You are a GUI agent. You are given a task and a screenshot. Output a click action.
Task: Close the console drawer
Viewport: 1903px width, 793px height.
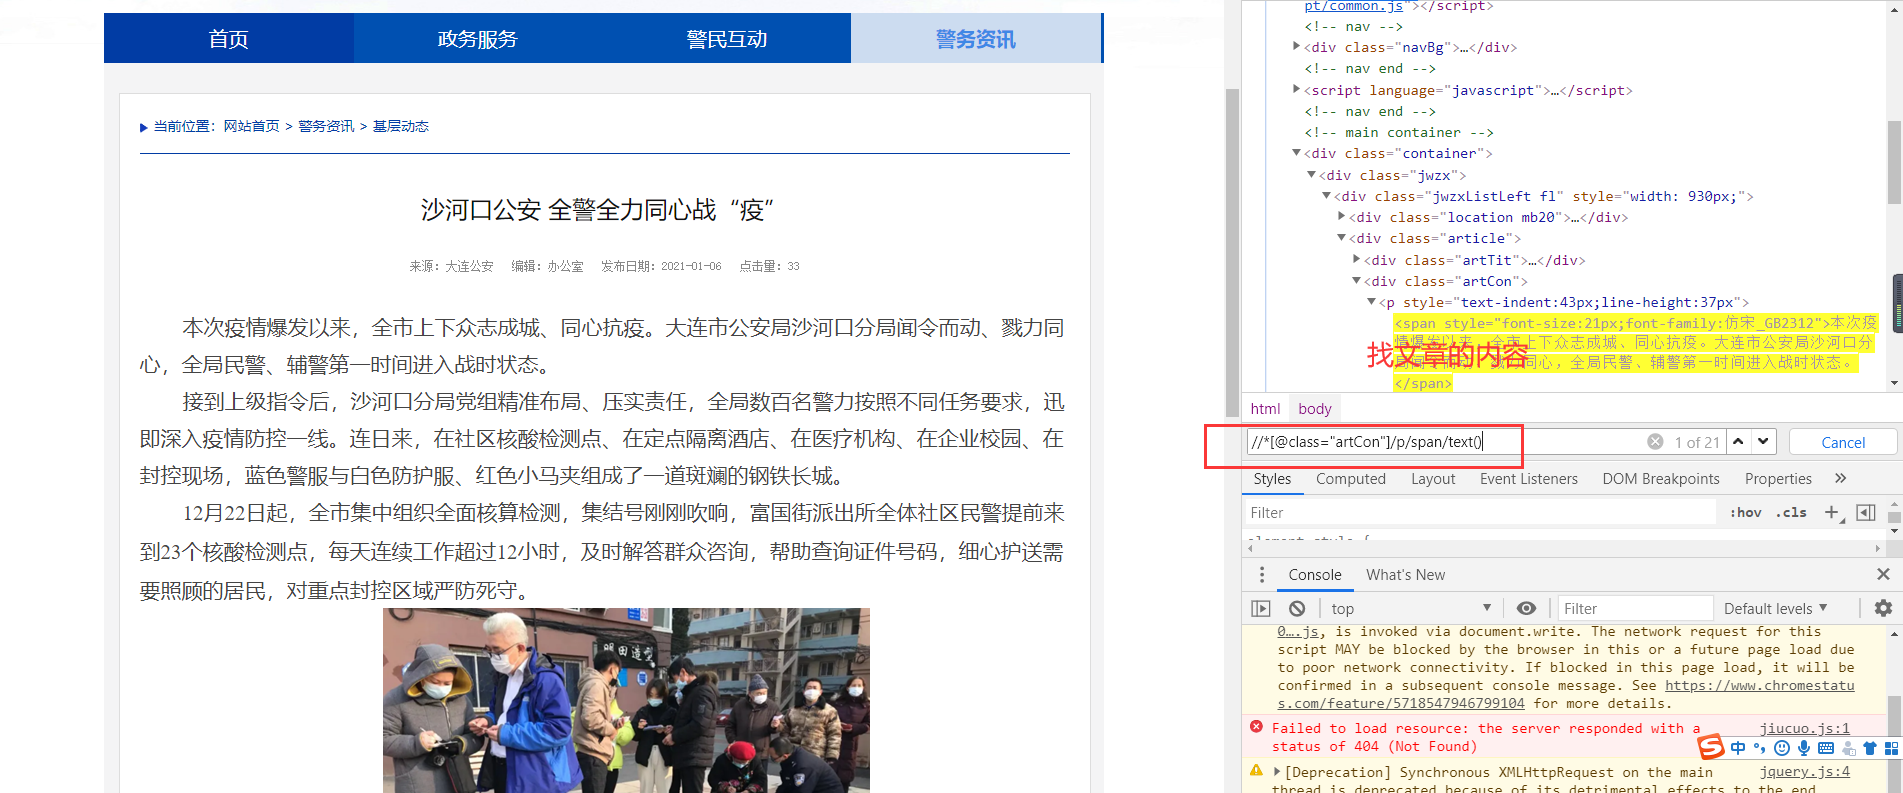pos(1883,574)
